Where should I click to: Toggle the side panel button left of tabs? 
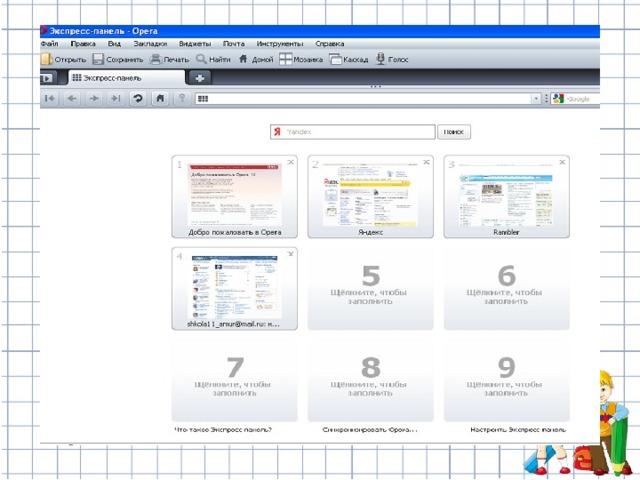pyautogui.click(x=47, y=78)
